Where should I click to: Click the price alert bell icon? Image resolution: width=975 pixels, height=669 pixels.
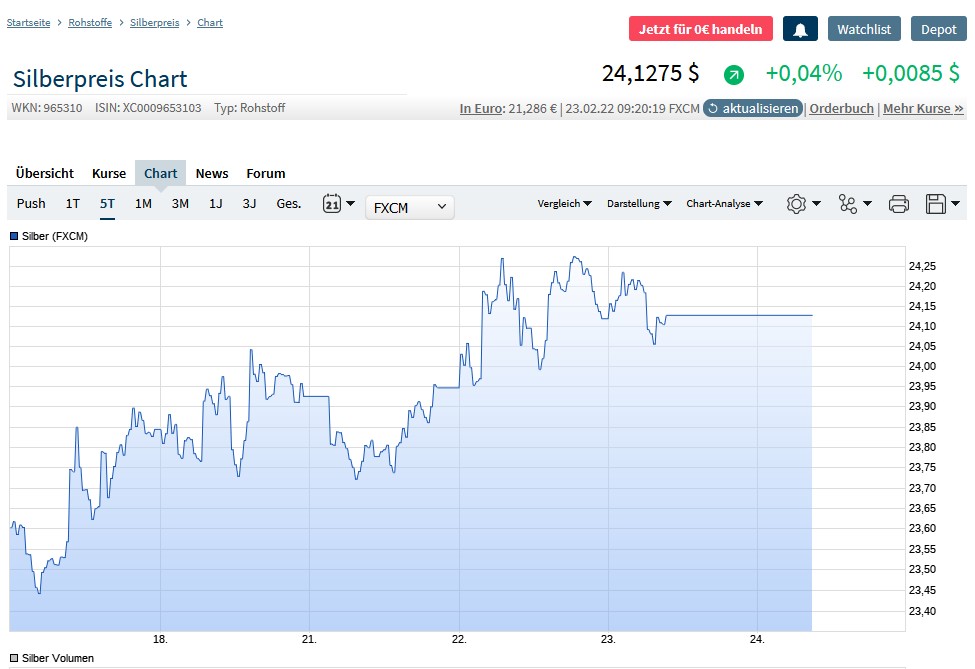pyautogui.click(x=800, y=29)
